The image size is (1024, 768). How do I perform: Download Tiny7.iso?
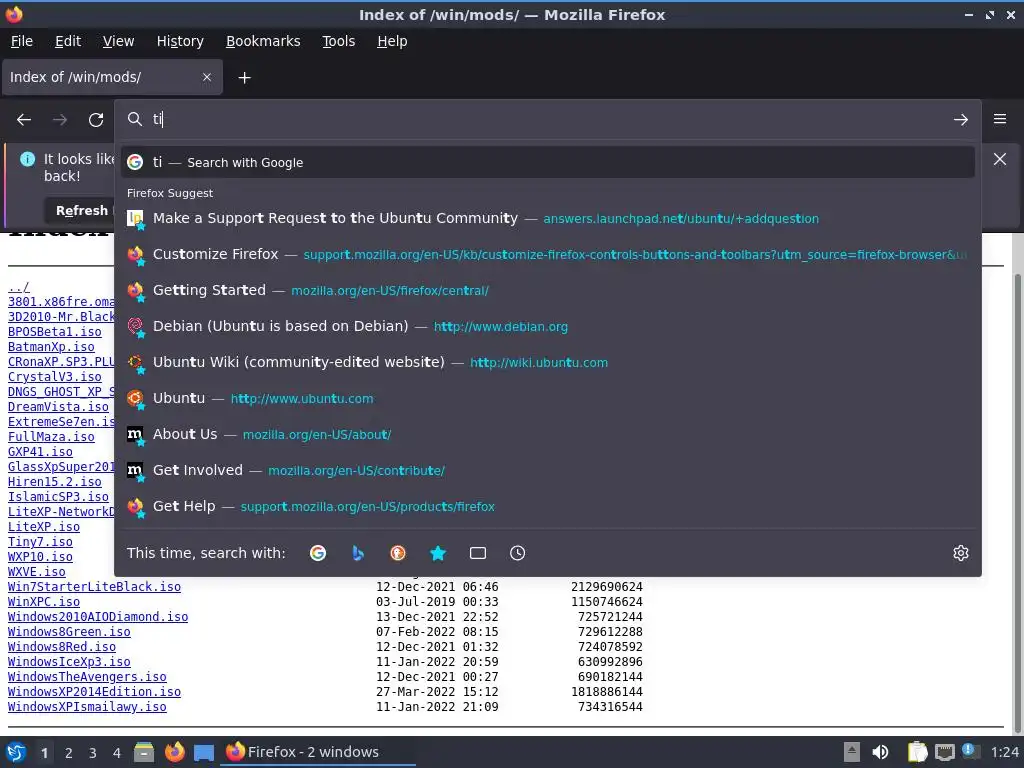coord(40,542)
